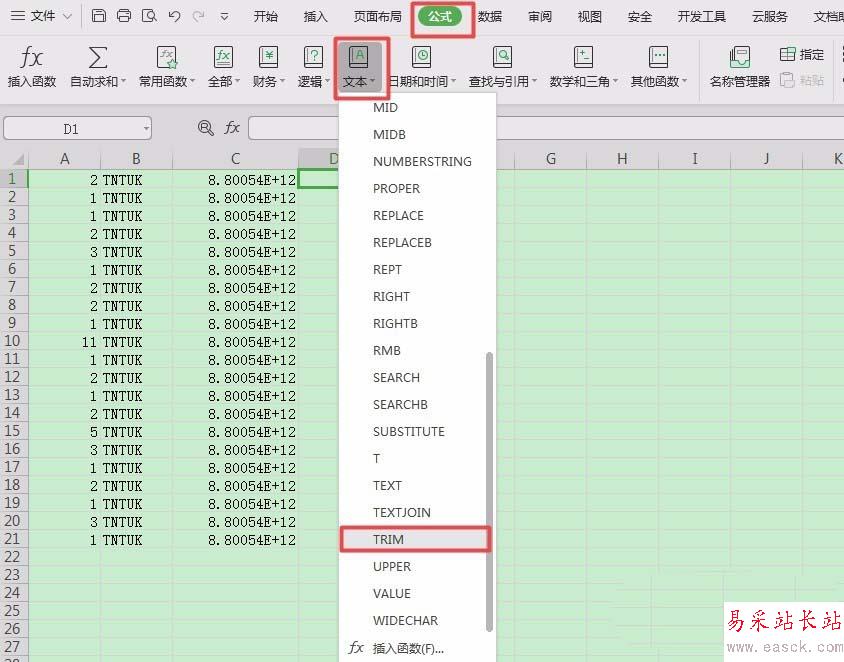Screen dimensions: 844x662
Task: Expand the File menu dropdown arrow
Action: [68, 17]
